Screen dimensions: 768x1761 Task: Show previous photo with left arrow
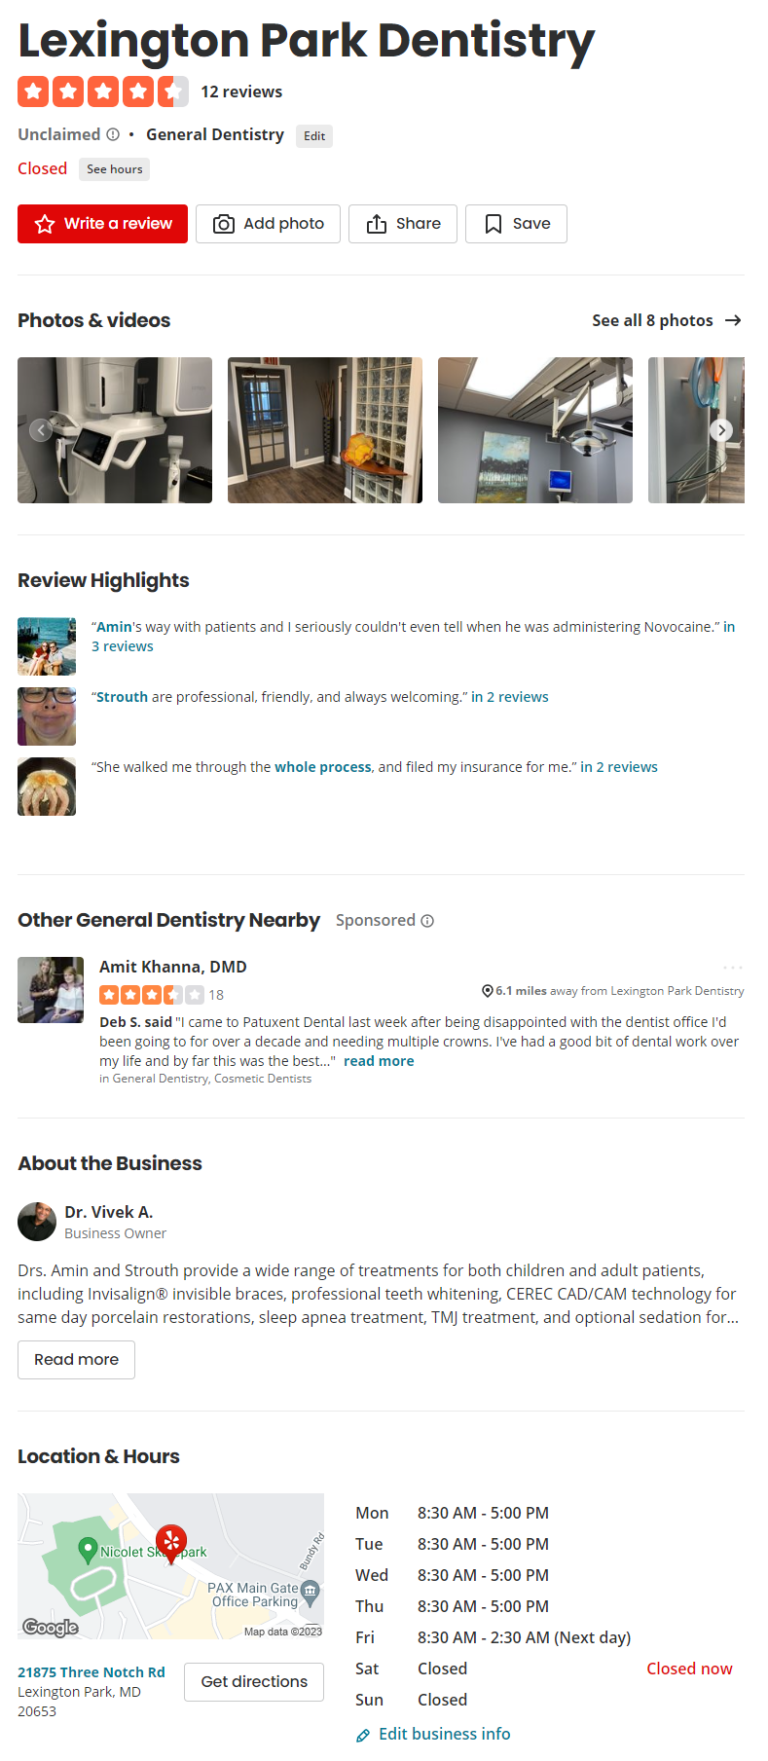[41, 430]
